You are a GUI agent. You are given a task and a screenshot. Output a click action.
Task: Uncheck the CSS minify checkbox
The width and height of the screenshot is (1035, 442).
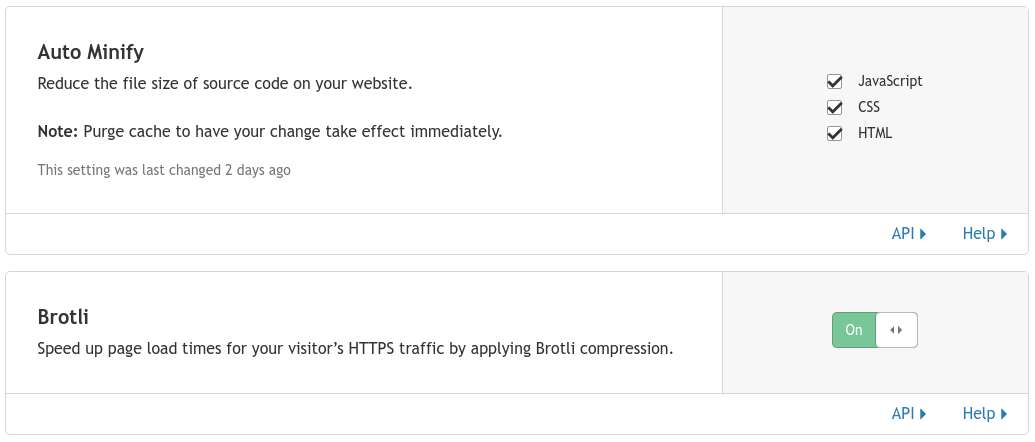point(834,108)
